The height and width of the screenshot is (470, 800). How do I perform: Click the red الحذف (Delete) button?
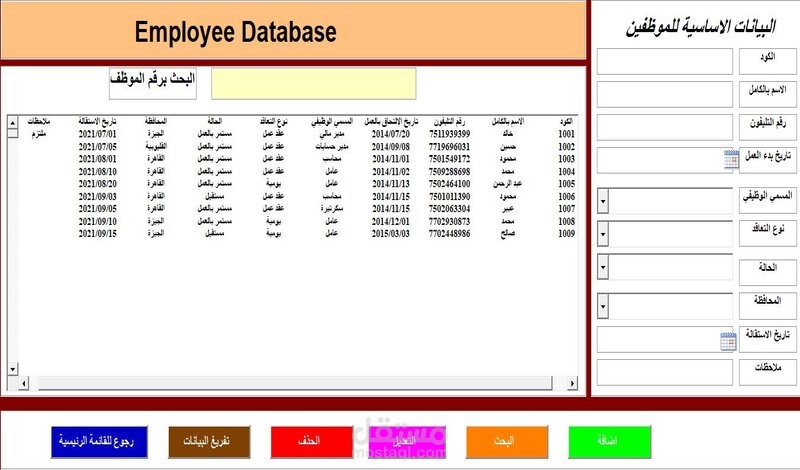[x=312, y=442]
